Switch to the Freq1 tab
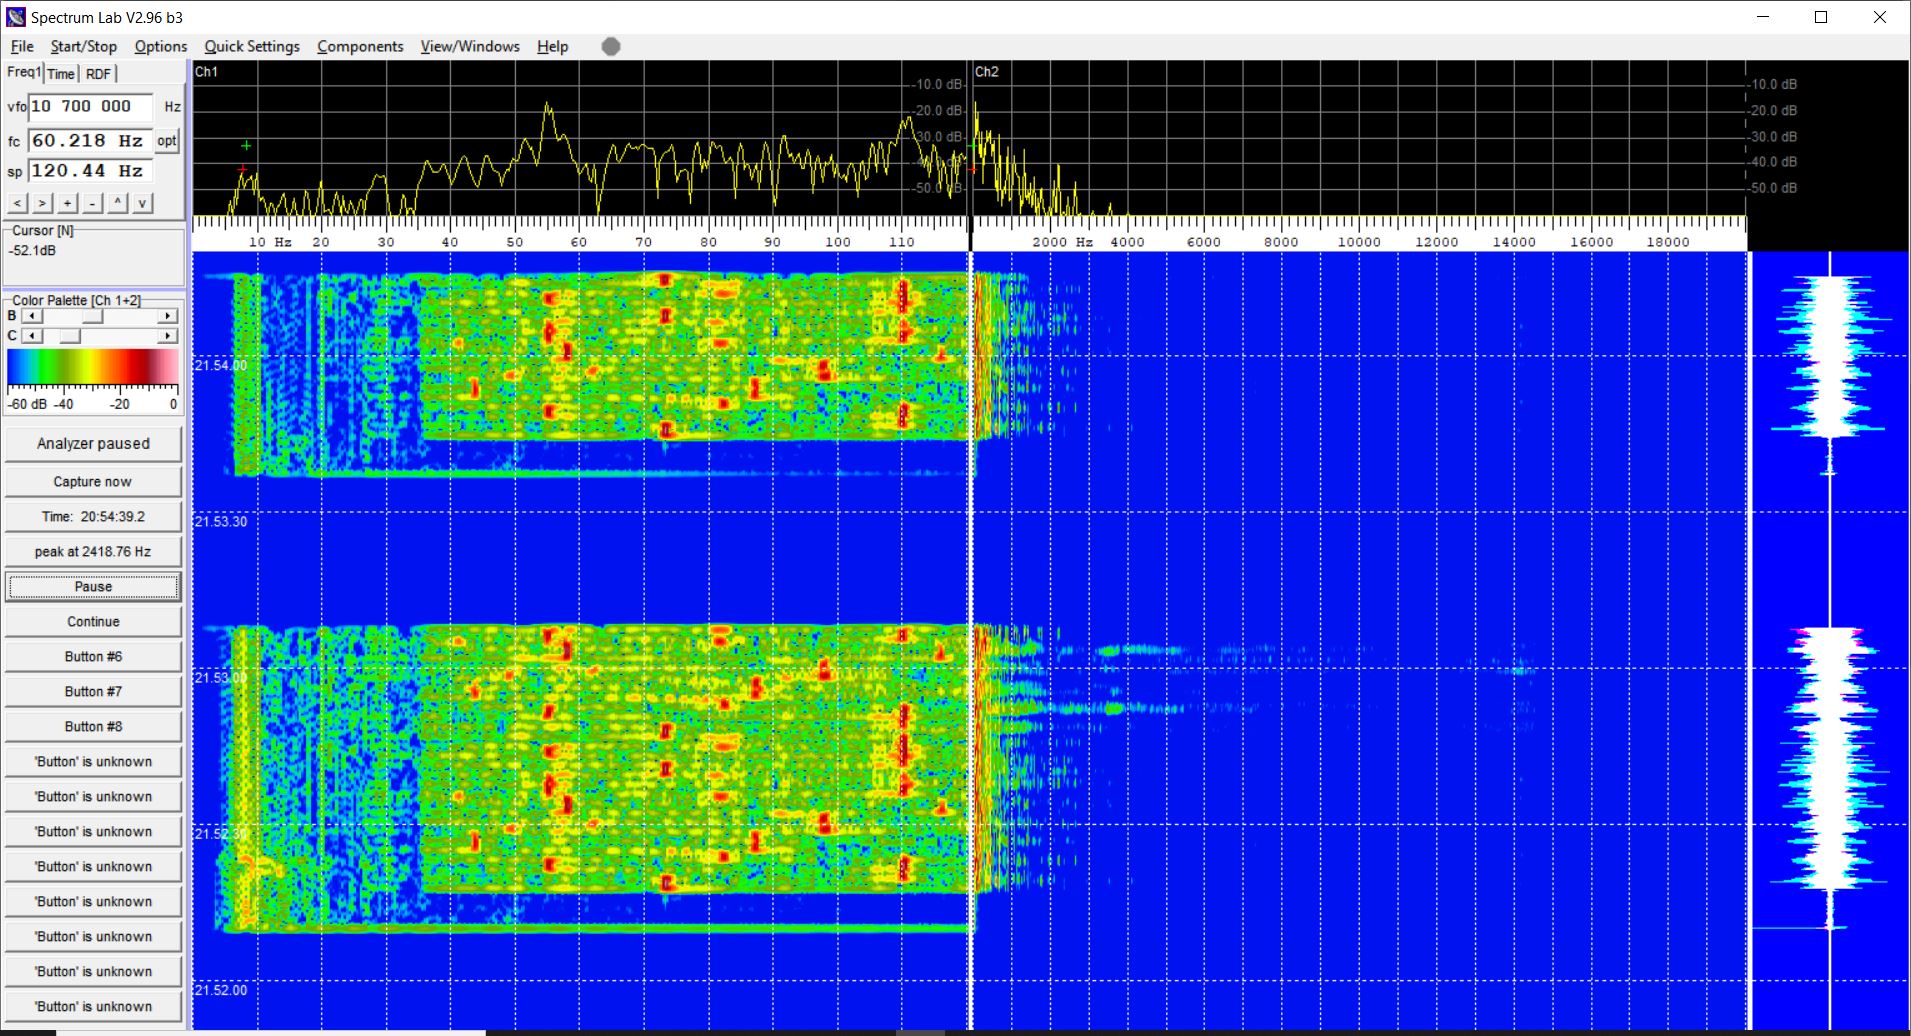 click(x=24, y=72)
